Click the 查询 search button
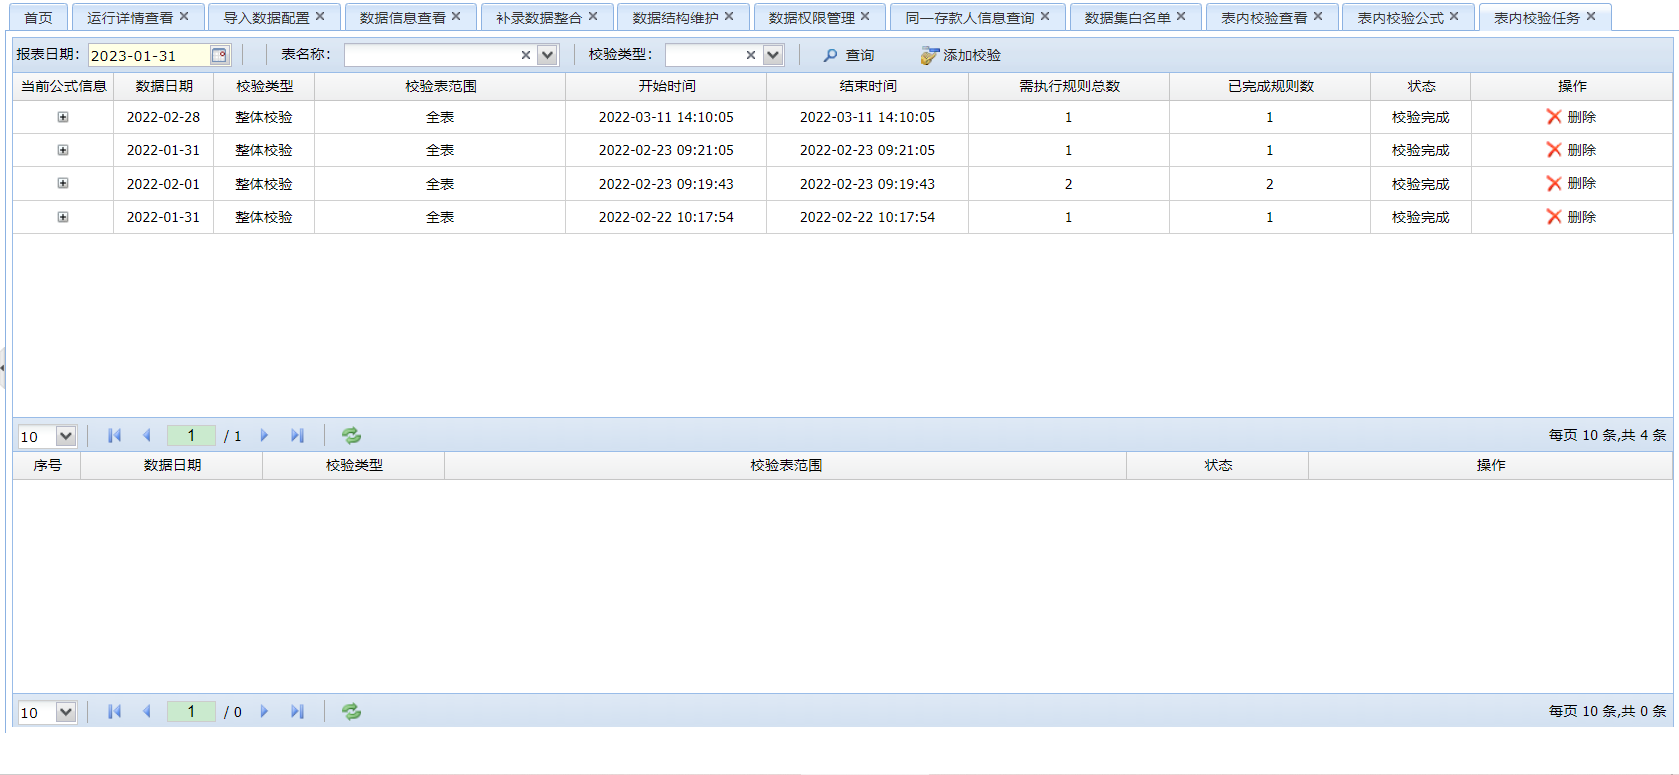The image size is (1679, 775). coord(849,55)
